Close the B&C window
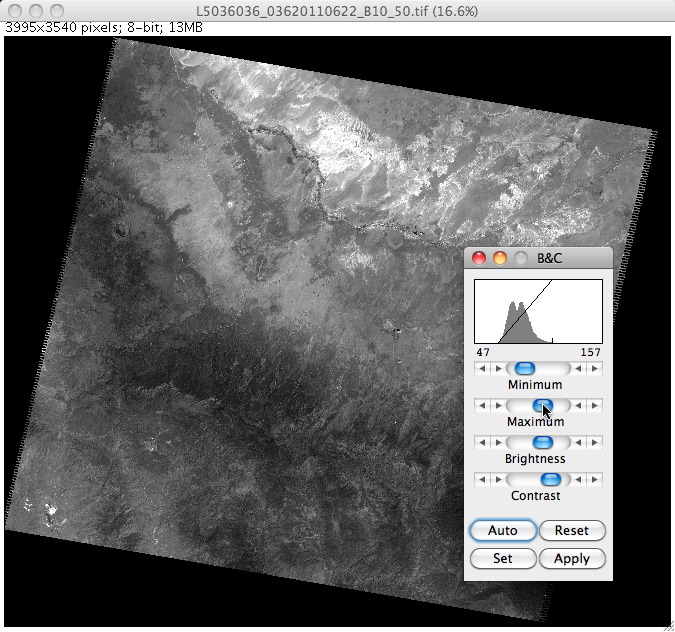This screenshot has height=632, width=675. tap(479, 258)
